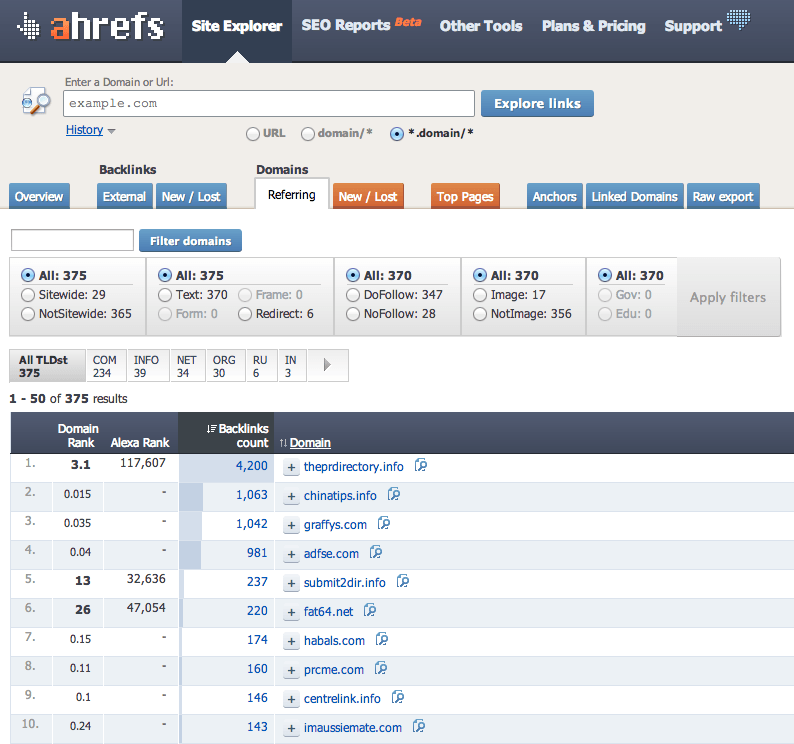Open explore icon next to graffys.com

click(383, 523)
